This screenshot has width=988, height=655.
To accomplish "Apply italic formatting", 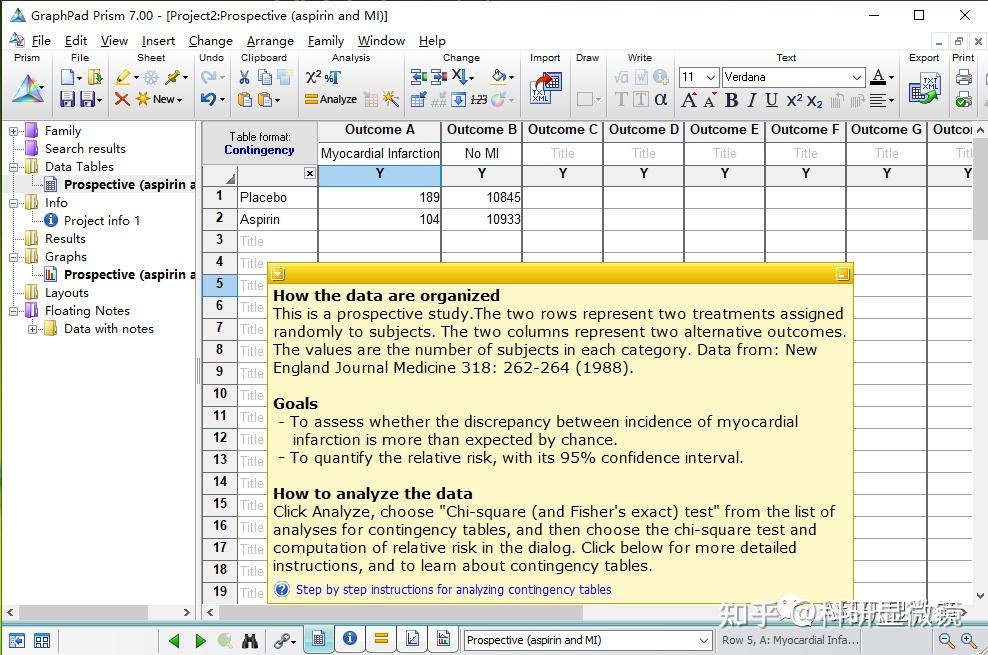I will pos(752,100).
